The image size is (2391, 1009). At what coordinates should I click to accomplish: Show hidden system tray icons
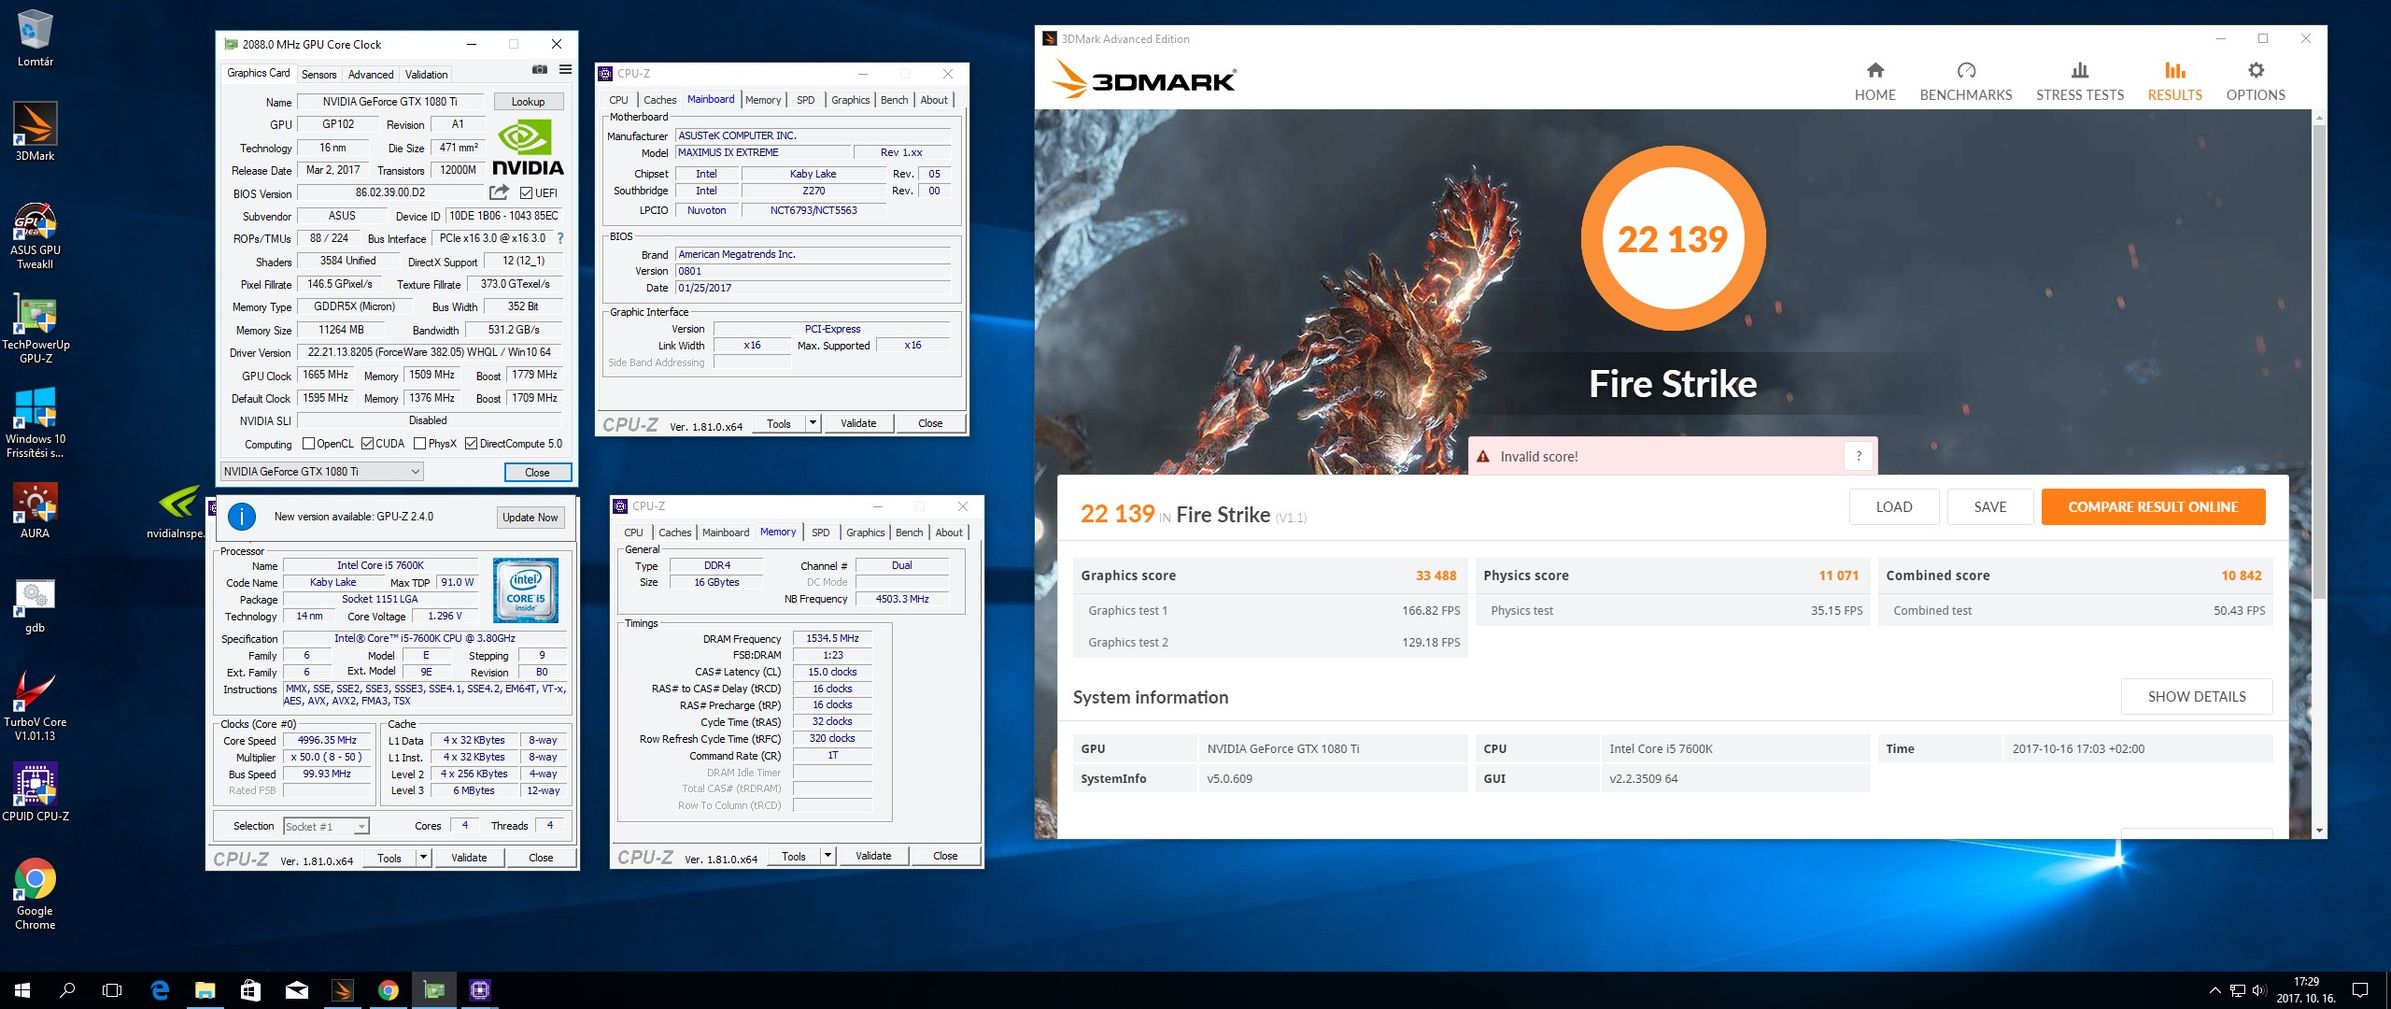tap(2214, 990)
